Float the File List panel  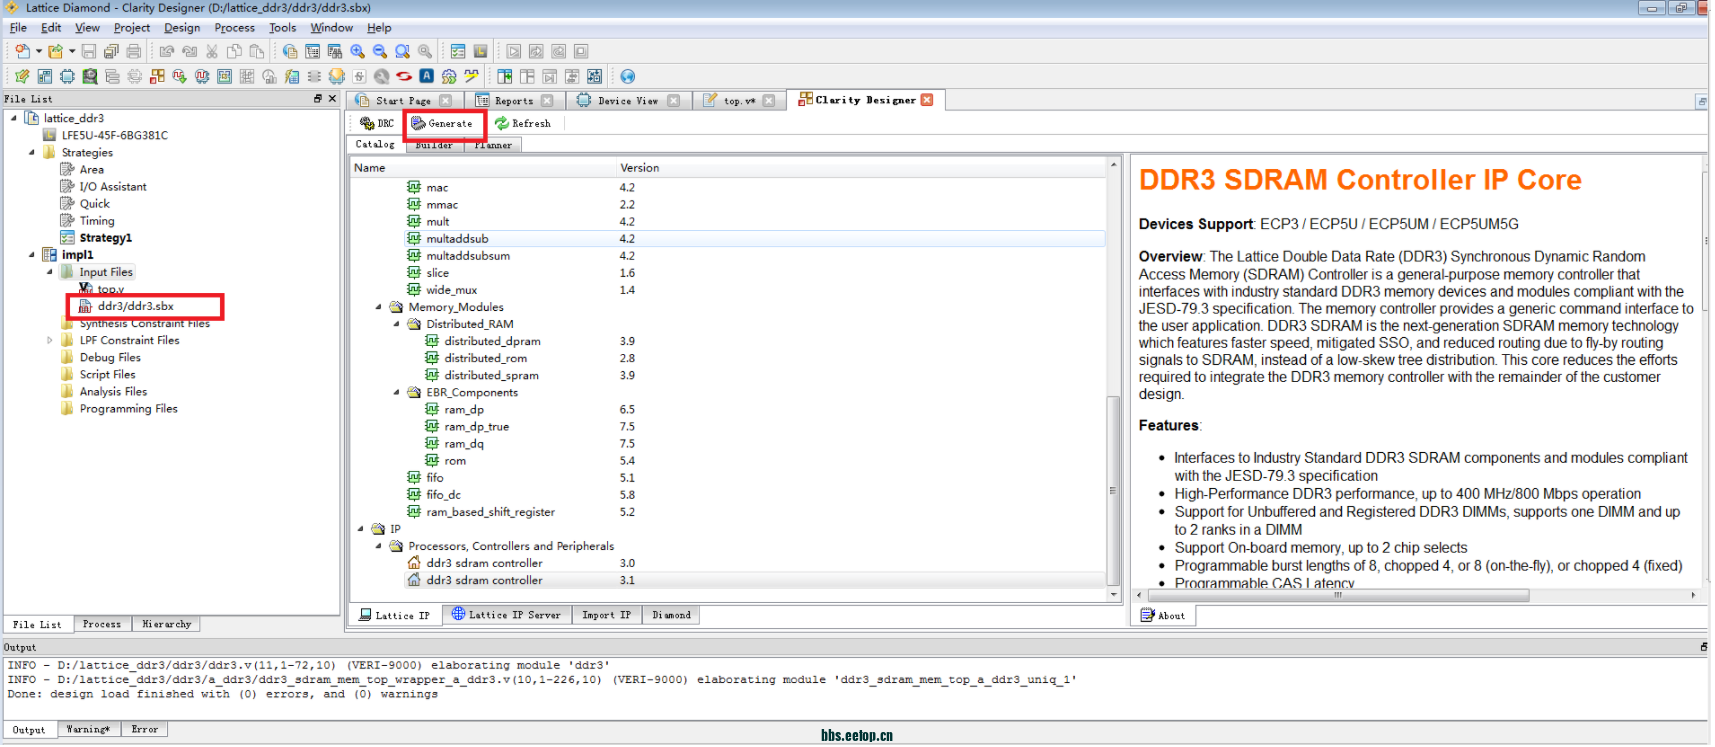click(x=318, y=99)
